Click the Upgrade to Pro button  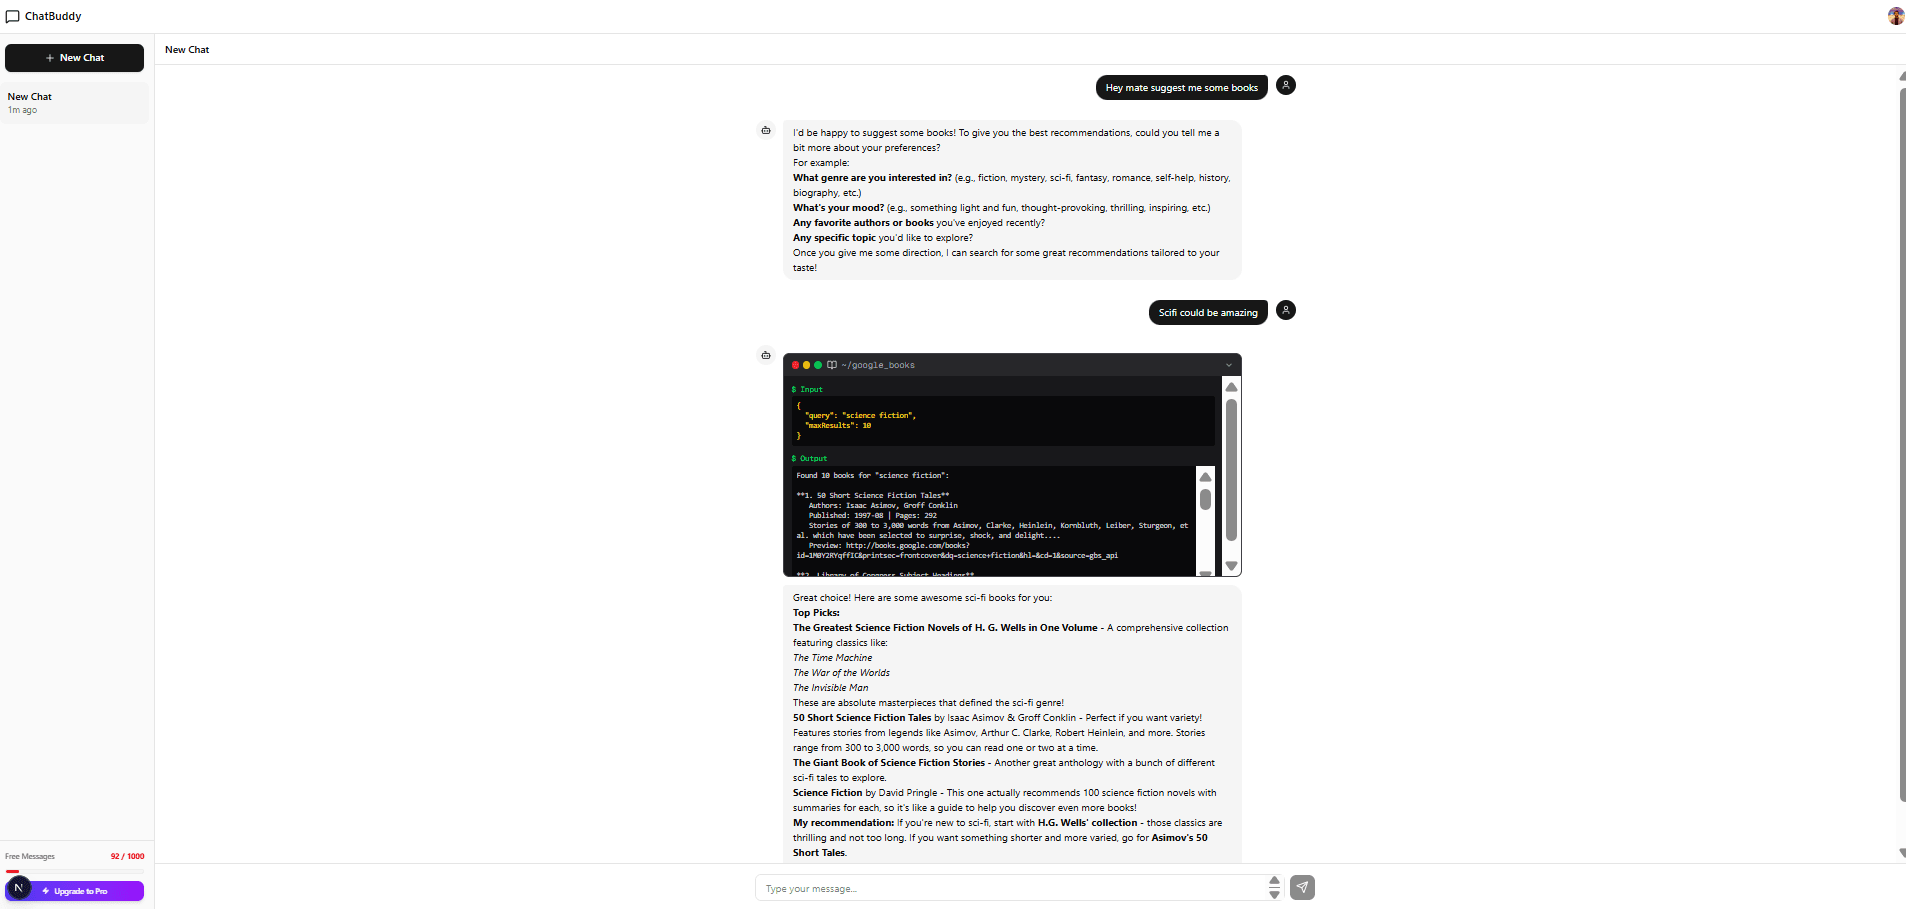point(80,891)
